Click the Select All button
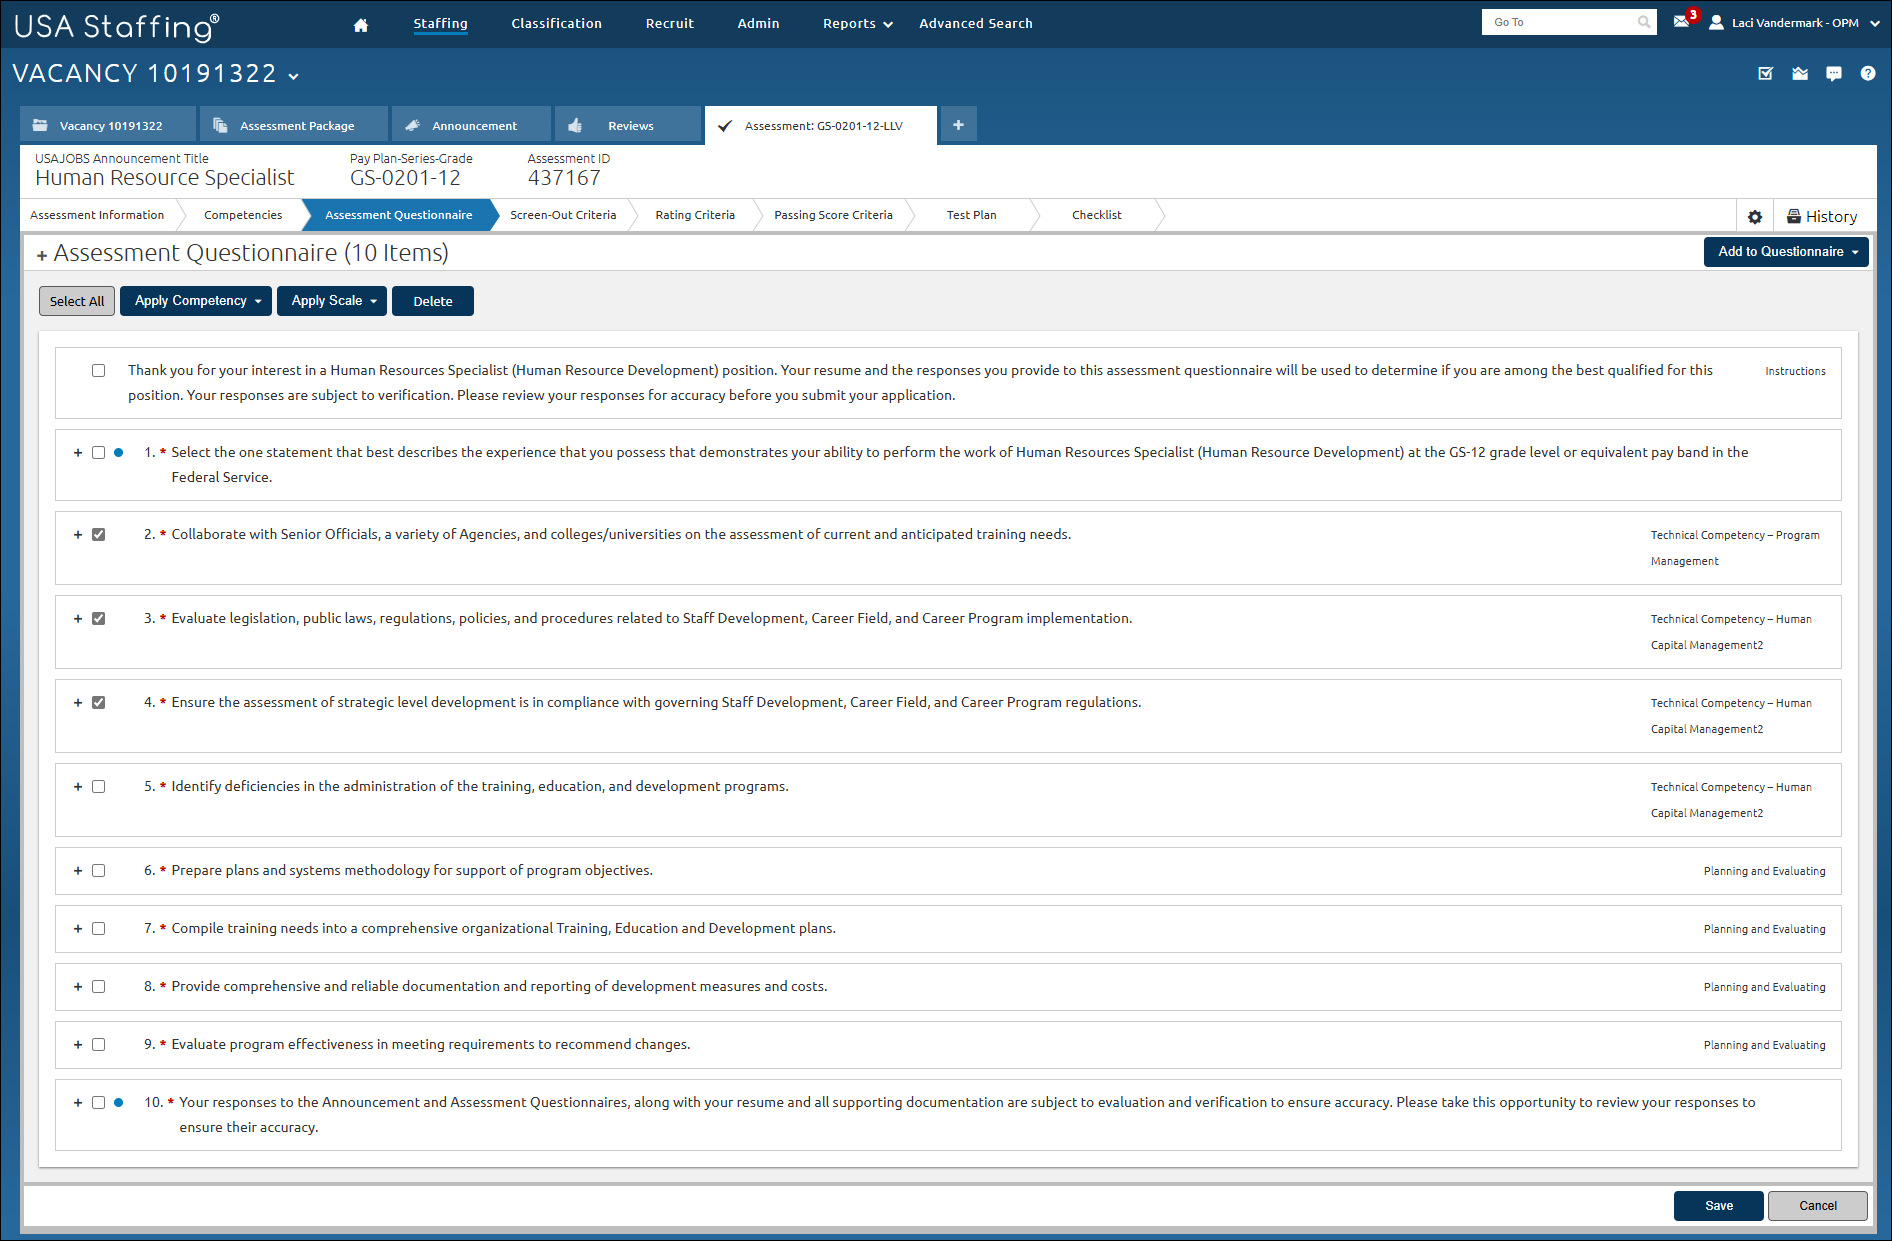The image size is (1892, 1241). pos(76,300)
